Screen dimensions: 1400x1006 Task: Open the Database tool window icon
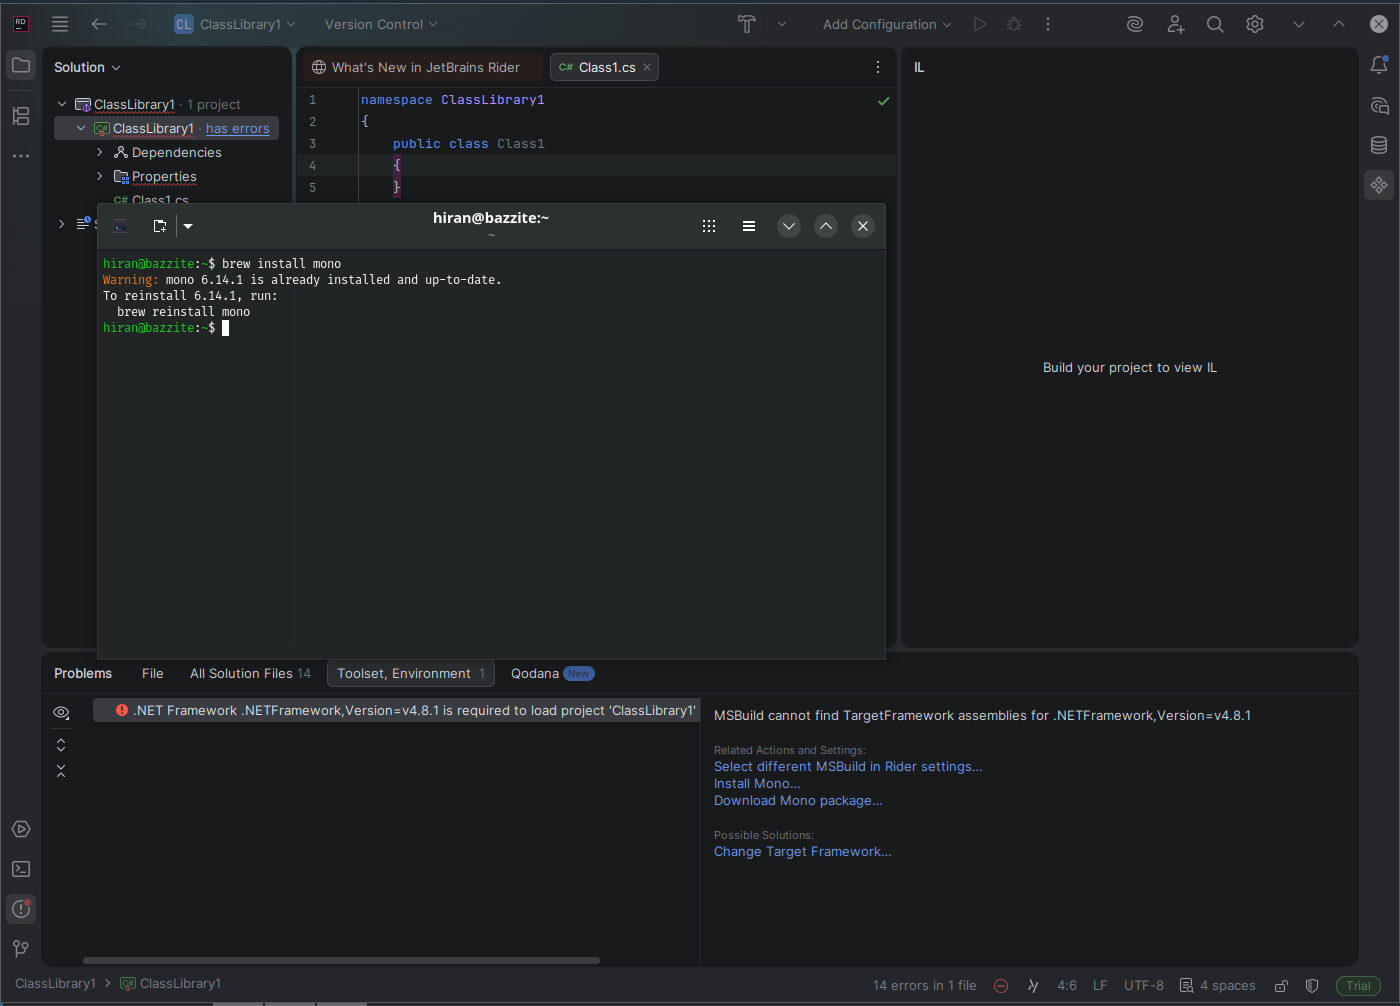[x=1379, y=145]
